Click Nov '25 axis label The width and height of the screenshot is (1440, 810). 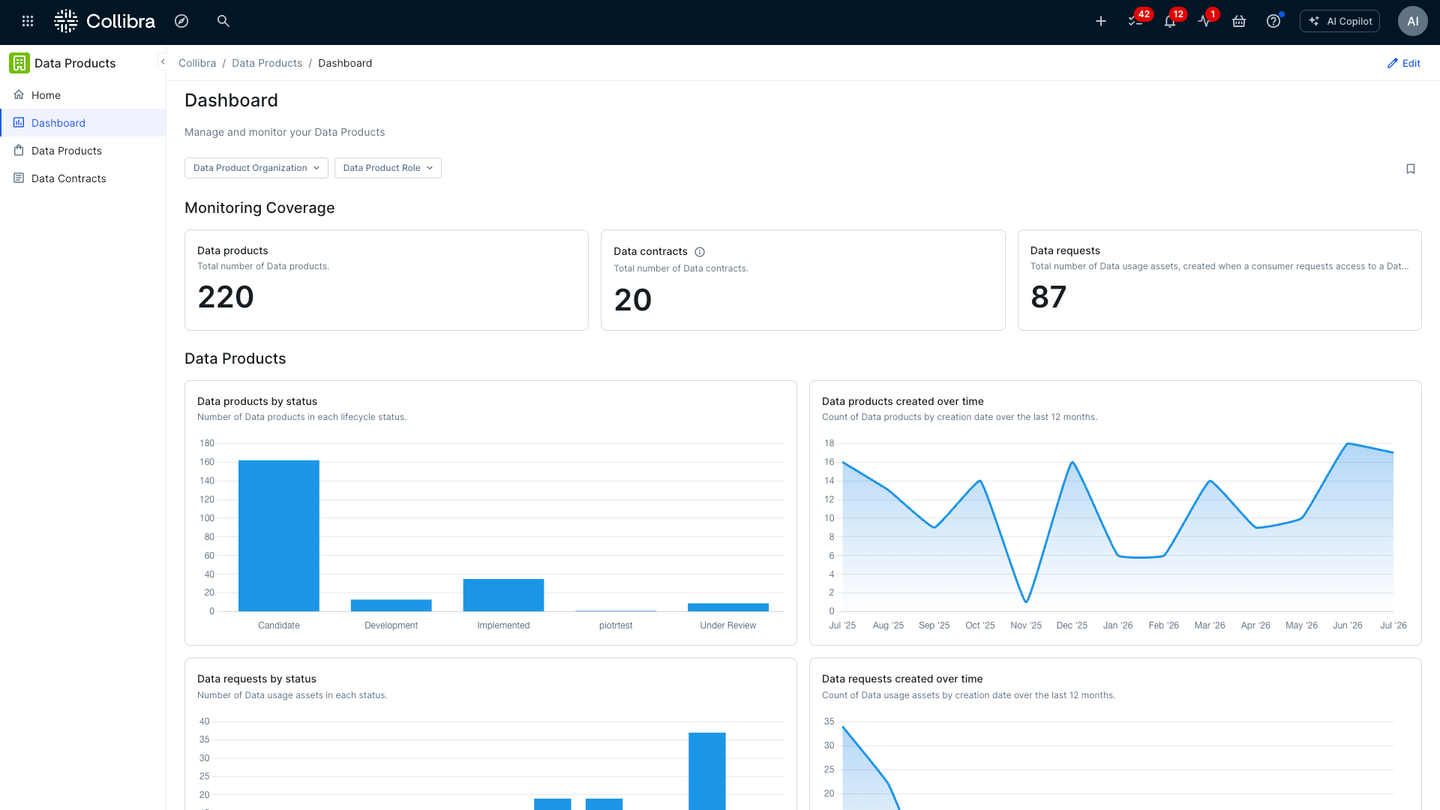coord(1026,625)
